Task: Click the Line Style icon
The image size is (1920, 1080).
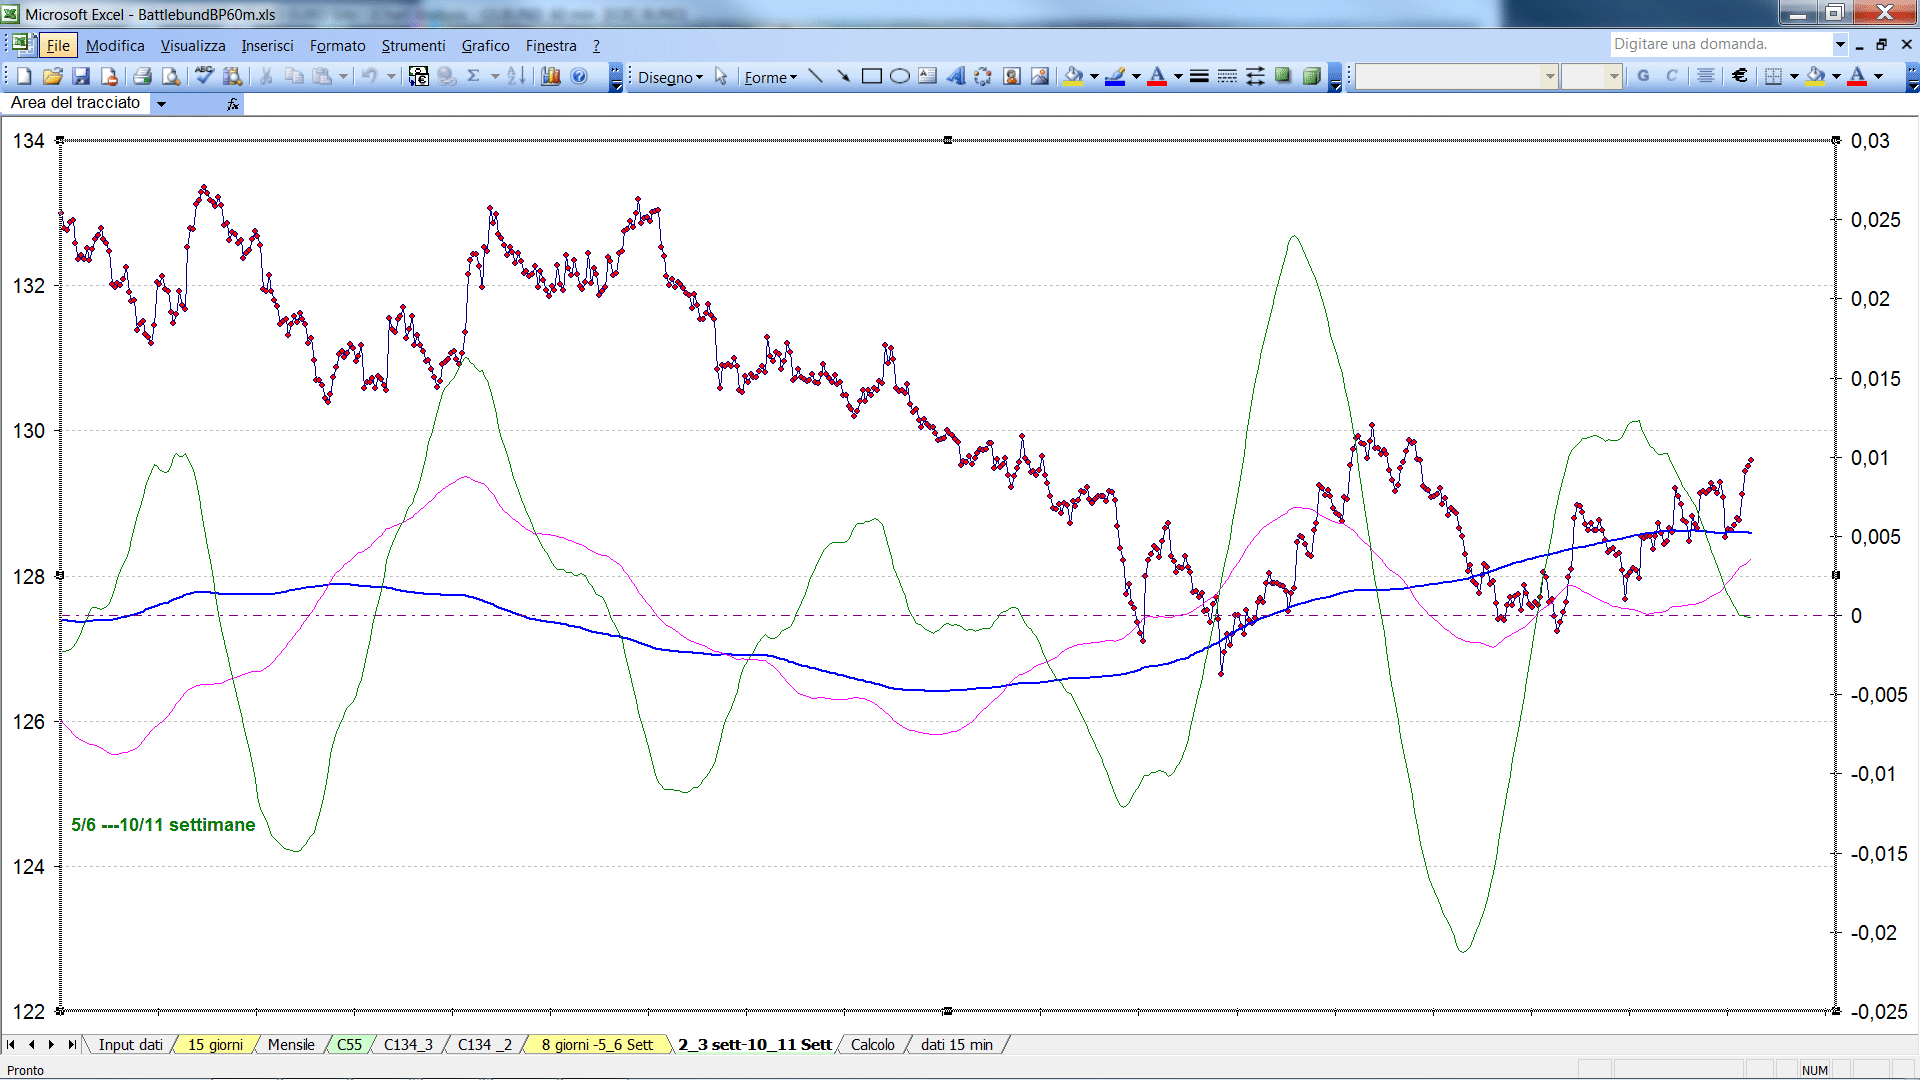Action: 1199,76
